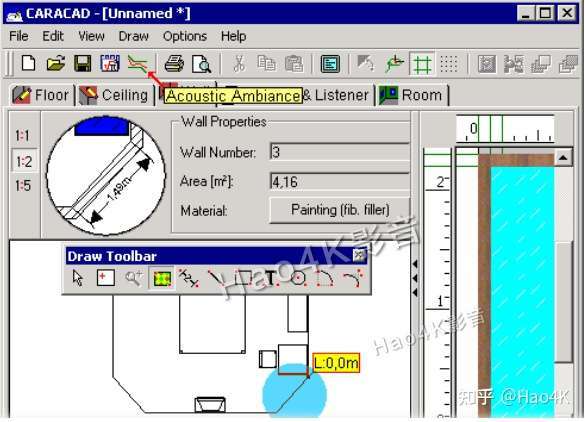Click the small square object in floor plan
Image resolution: width=585 pixels, height=422 pixels.
[268, 359]
